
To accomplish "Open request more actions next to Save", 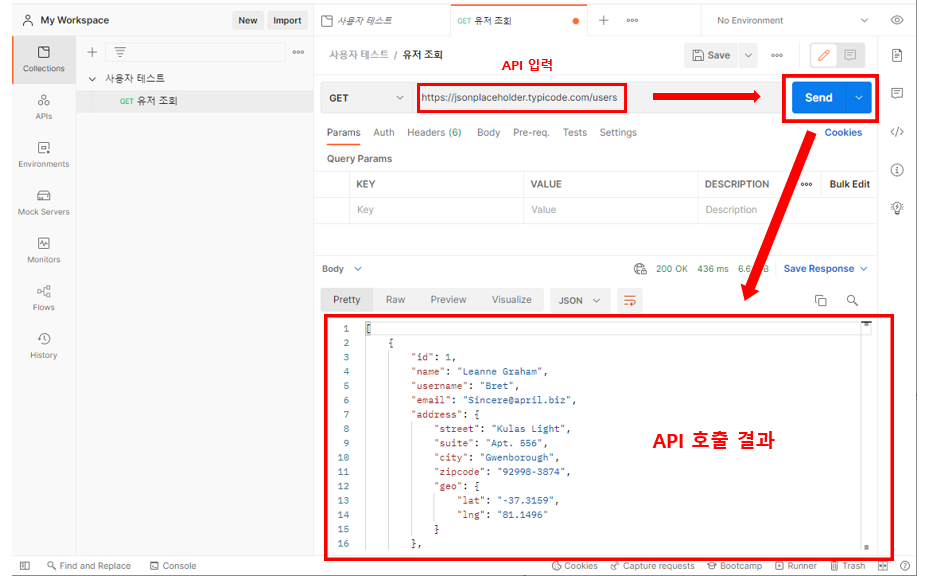I will tap(777, 55).
